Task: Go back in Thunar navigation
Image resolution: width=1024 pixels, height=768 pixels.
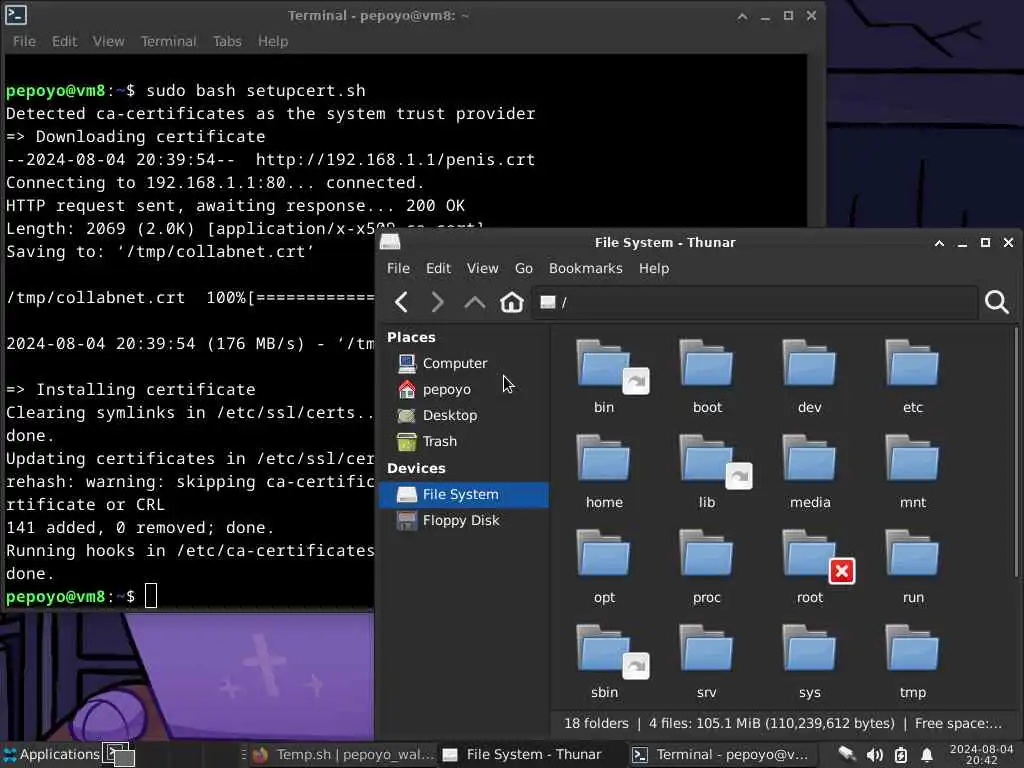Action: pyautogui.click(x=402, y=302)
